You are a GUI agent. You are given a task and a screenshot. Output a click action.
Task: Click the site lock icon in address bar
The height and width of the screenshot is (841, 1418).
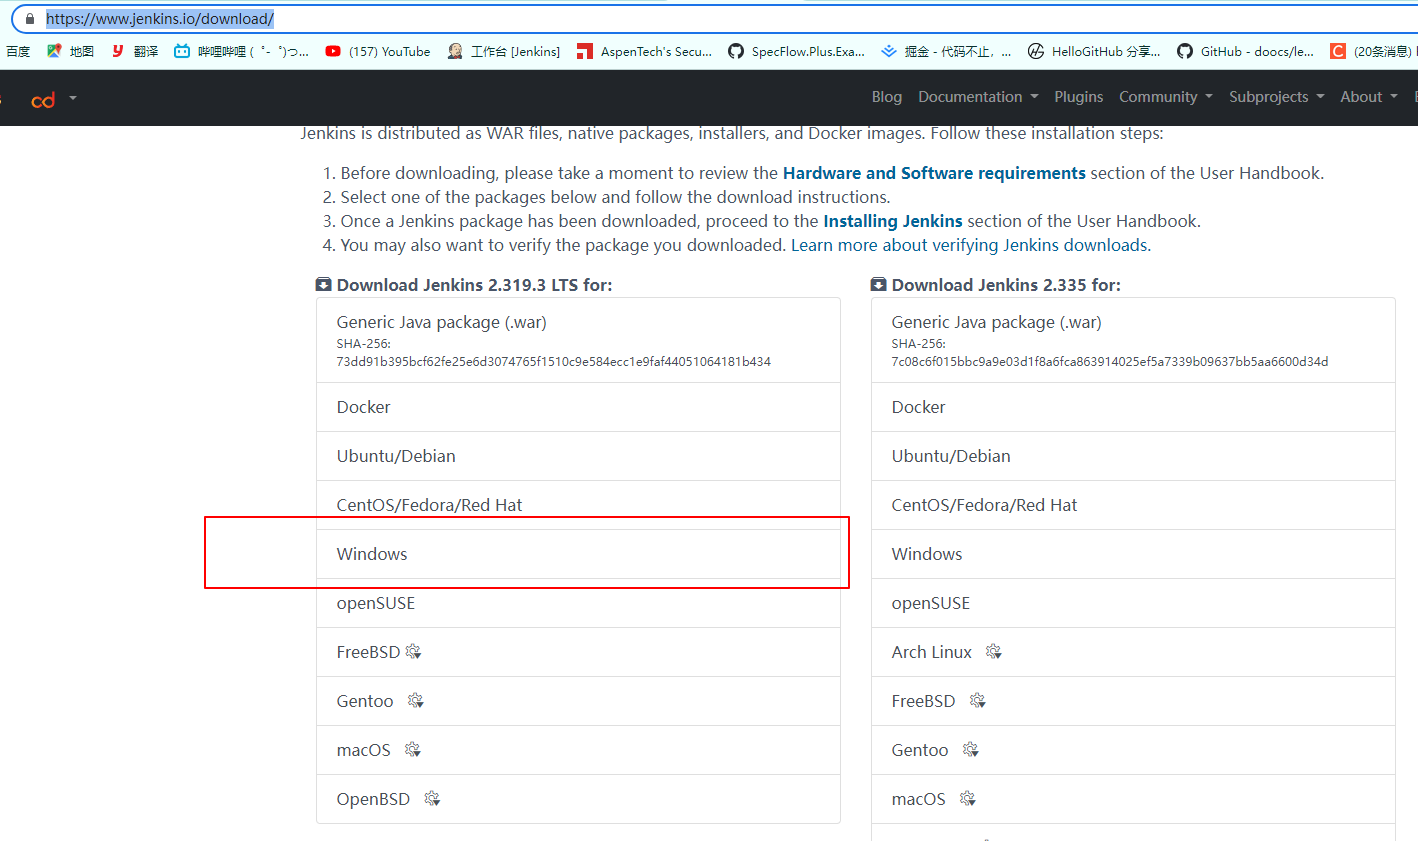click(x=30, y=19)
